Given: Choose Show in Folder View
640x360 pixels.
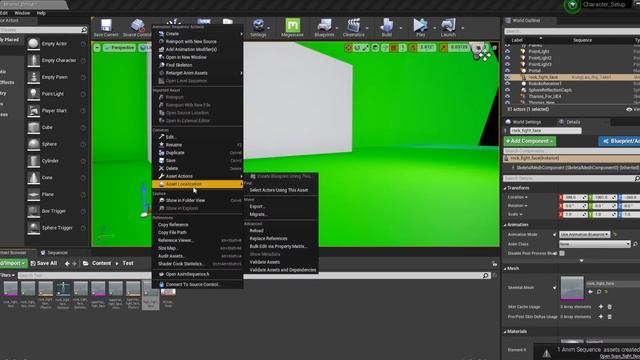Looking at the screenshot, I should (x=198, y=200).
